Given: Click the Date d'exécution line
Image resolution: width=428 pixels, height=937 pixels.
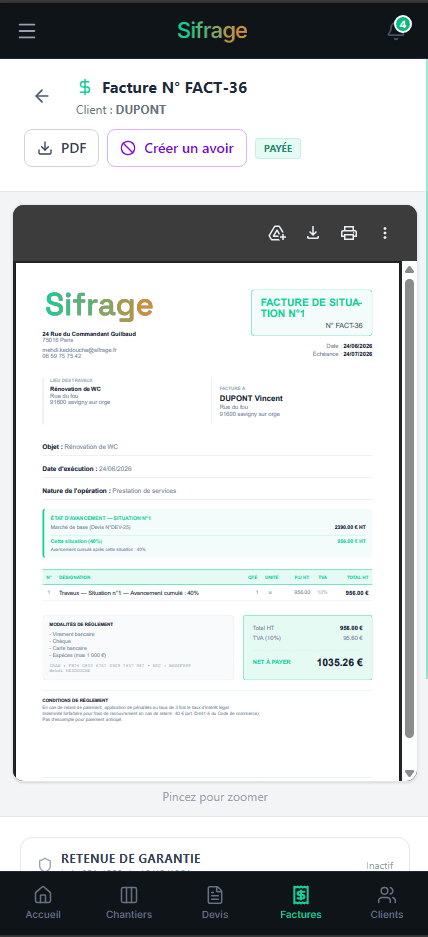Looking at the screenshot, I should pyautogui.click(x=87, y=468).
